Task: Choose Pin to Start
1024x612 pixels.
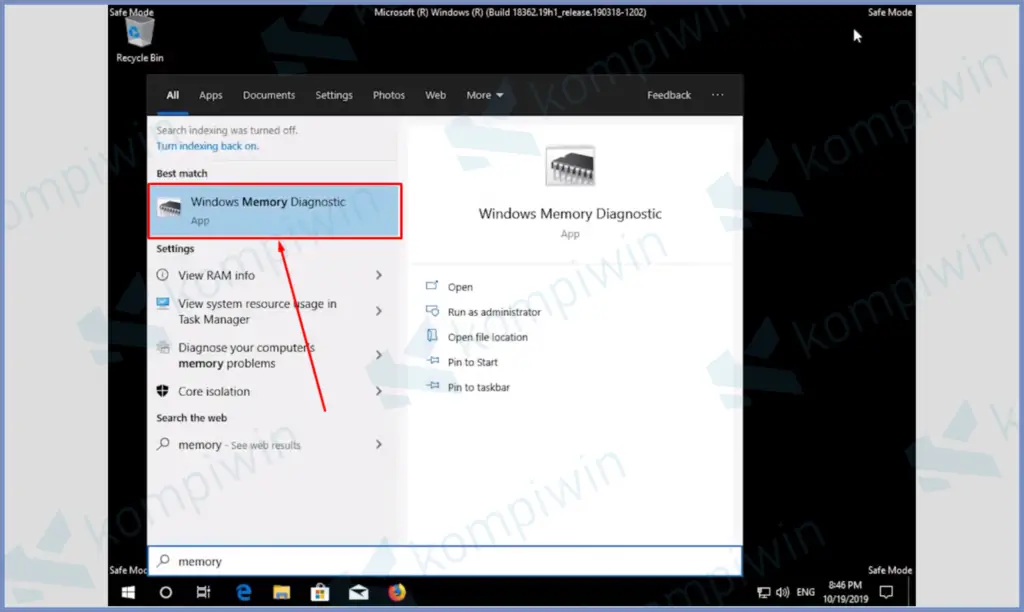Action: (x=472, y=362)
